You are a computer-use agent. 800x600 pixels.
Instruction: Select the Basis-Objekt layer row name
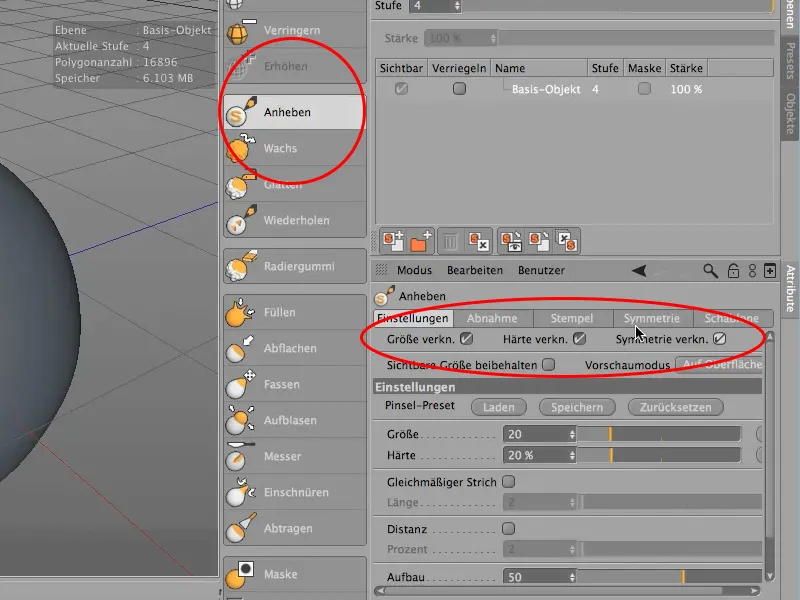(x=546, y=89)
